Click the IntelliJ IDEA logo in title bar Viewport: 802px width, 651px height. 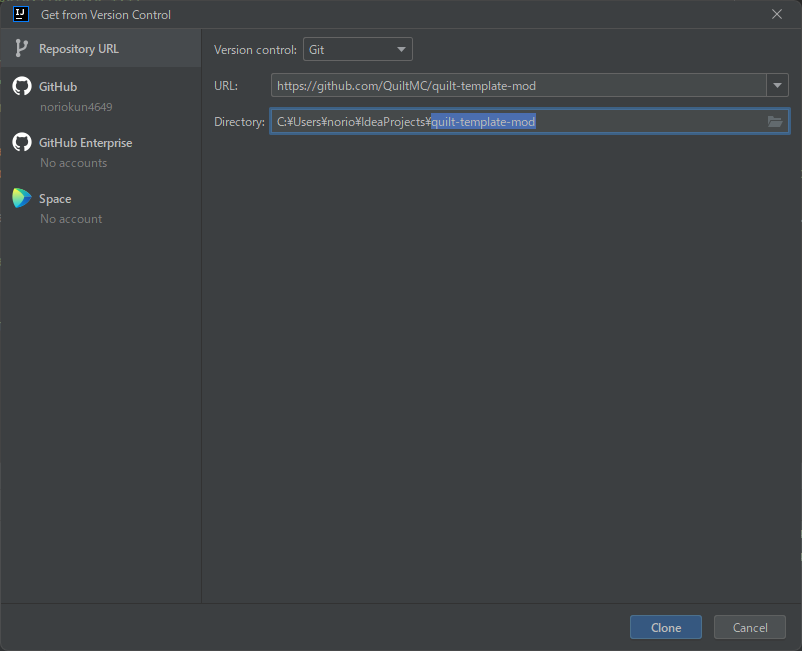click(x=21, y=14)
